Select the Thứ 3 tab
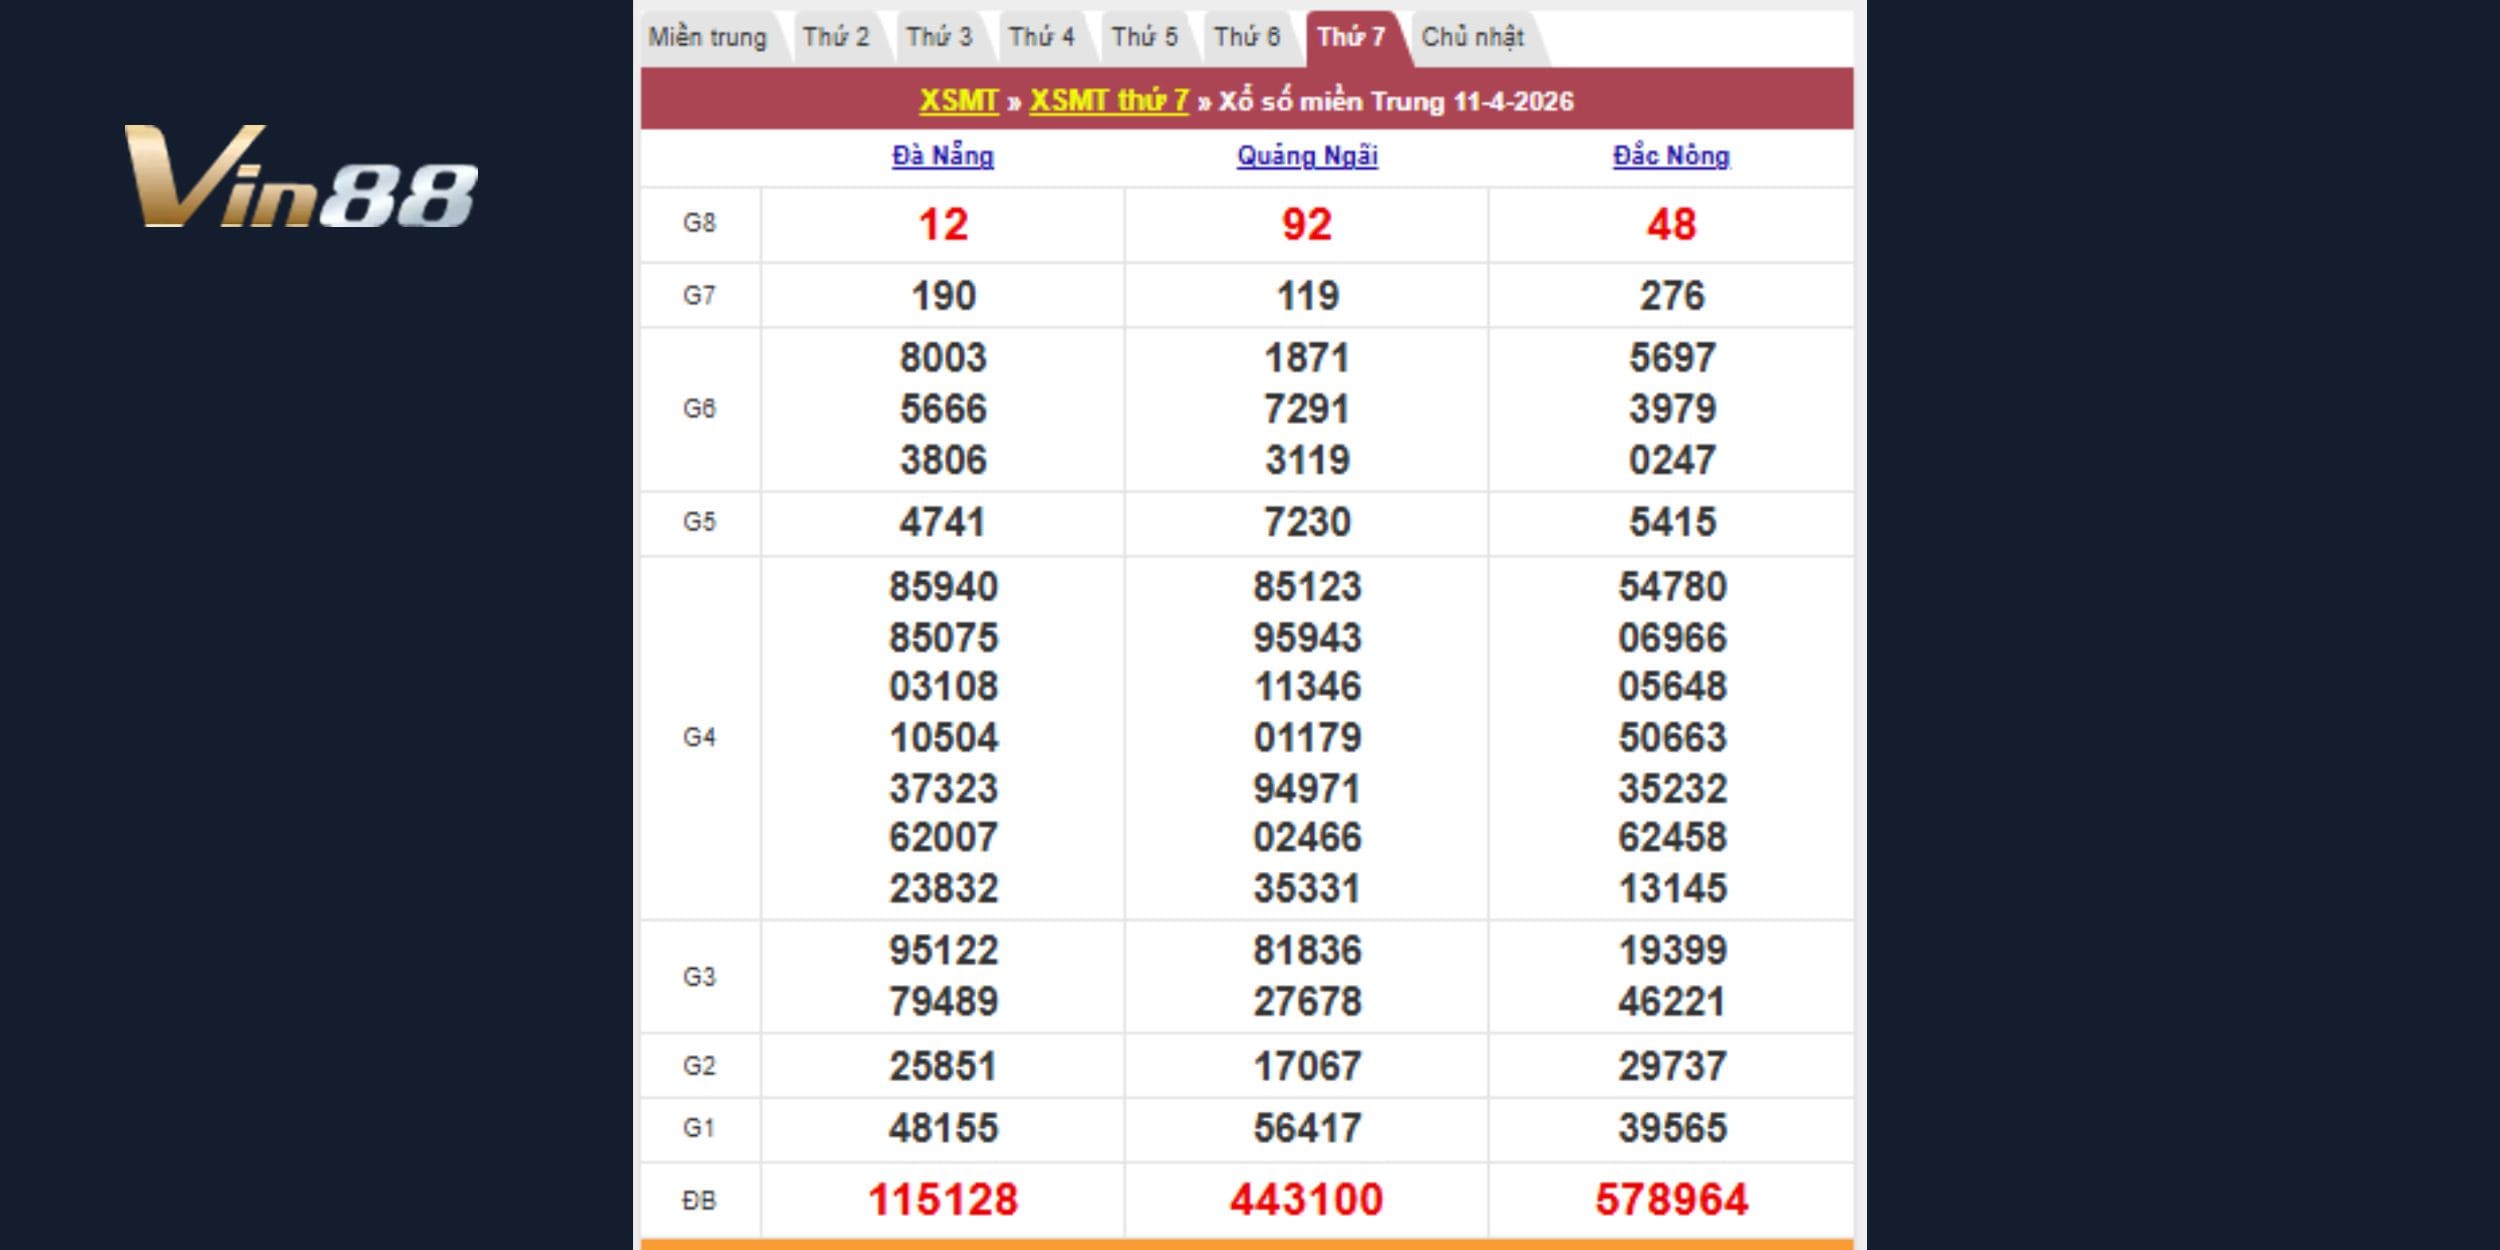Screen dimensions: 2500x1250 939,38
